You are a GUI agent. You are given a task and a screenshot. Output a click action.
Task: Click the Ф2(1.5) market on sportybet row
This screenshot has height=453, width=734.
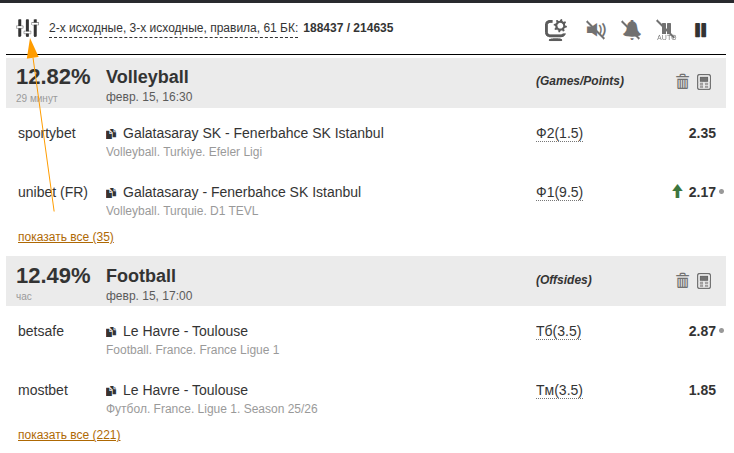click(559, 133)
